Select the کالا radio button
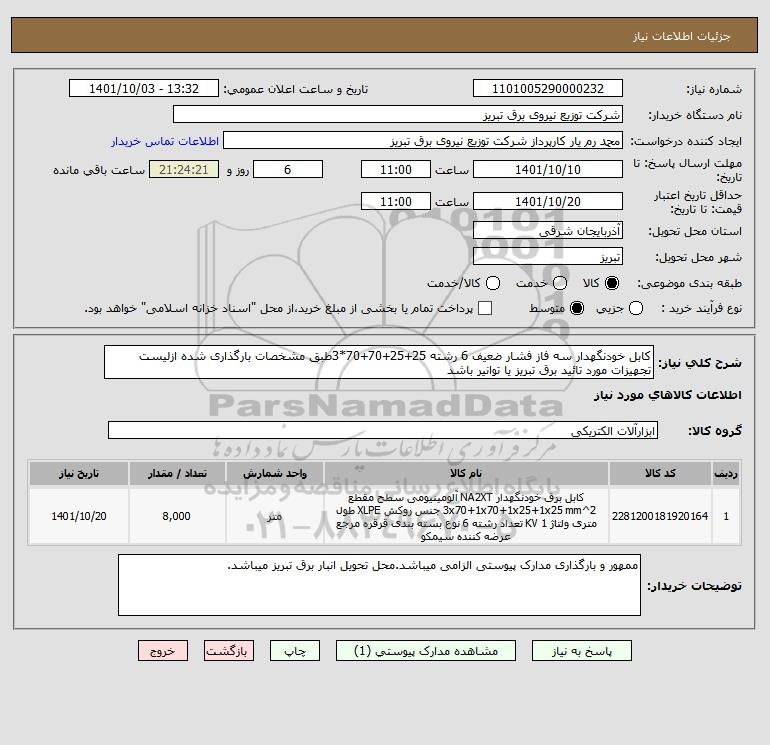Viewport: 770px width, 745px height. (x=612, y=283)
